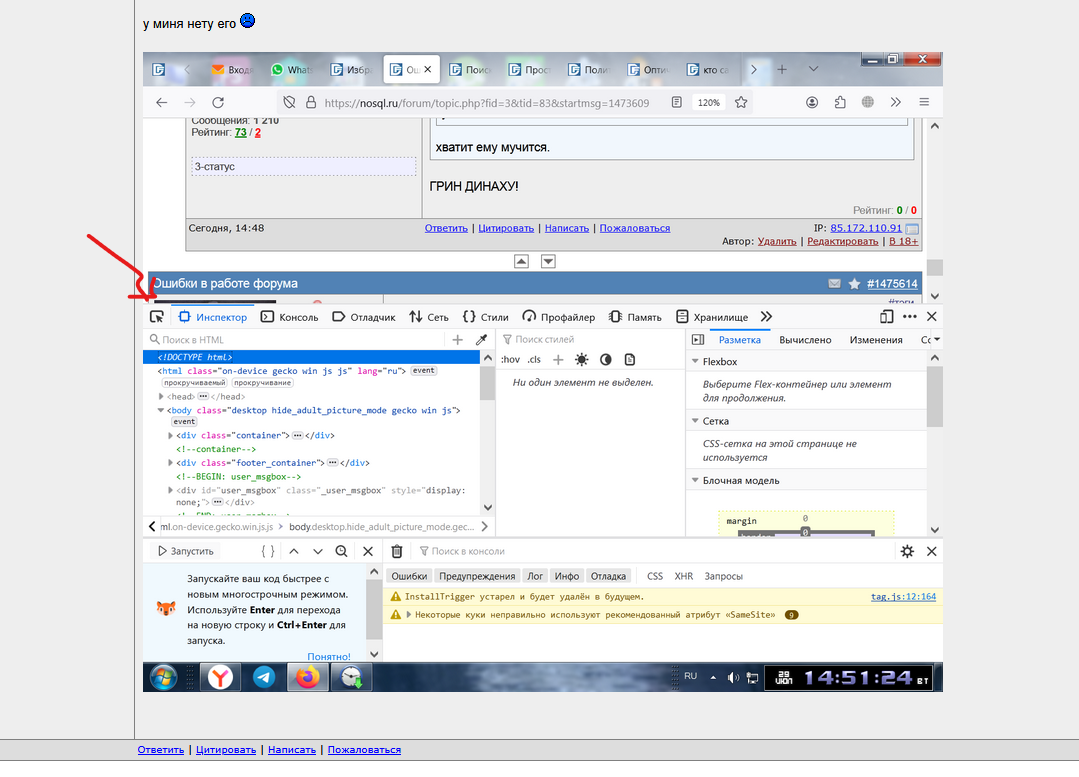Toggle responsive design mode icon
Image resolution: width=1079 pixels, height=777 pixels.
(x=886, y=317)
